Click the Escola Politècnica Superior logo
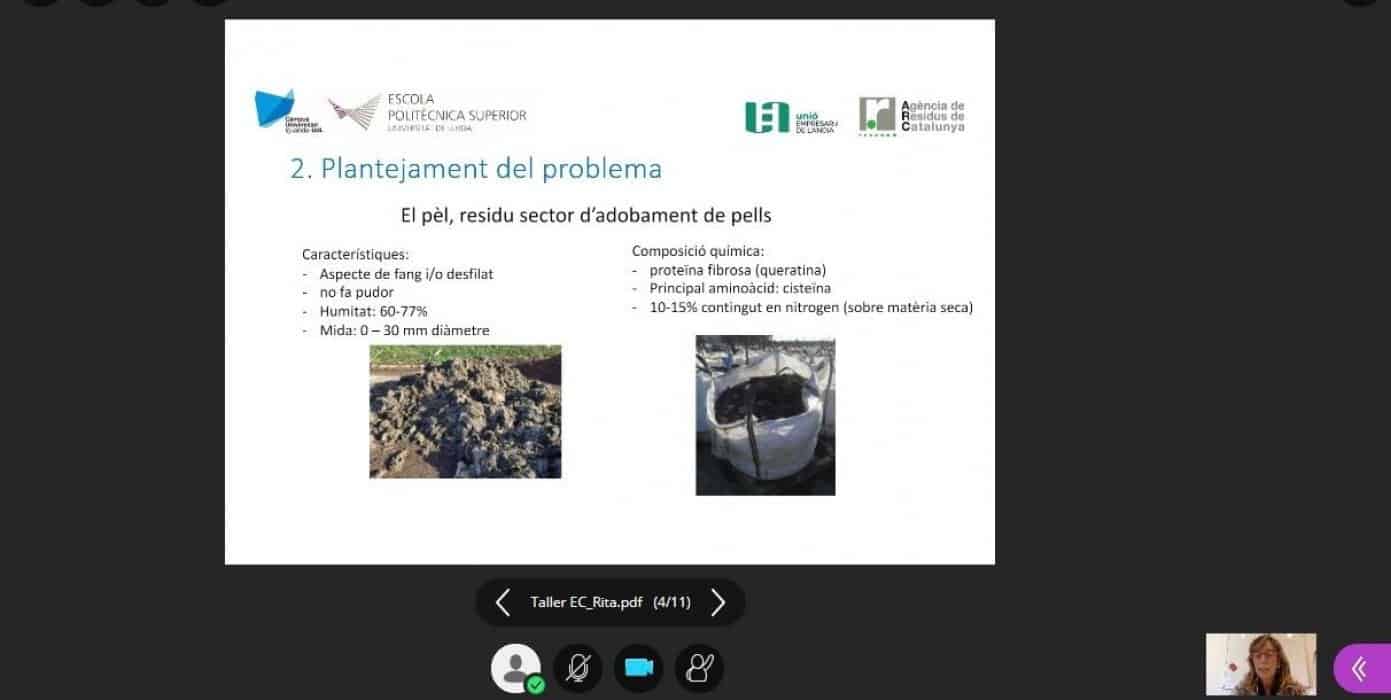 tap(428, 112)
